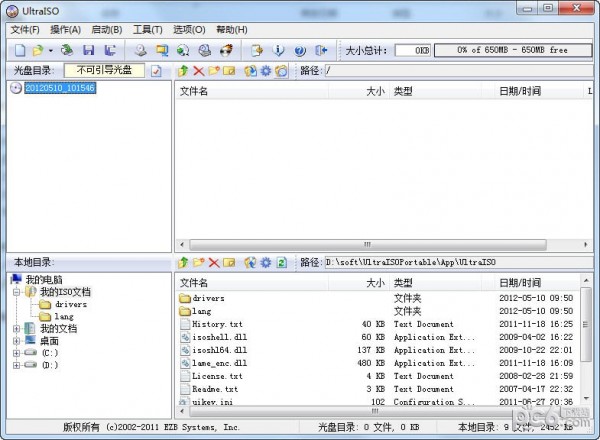The height and width of the screenshot is (440, 600).
Task: Open the blue Info icon
Action: (x=278, y=50)
